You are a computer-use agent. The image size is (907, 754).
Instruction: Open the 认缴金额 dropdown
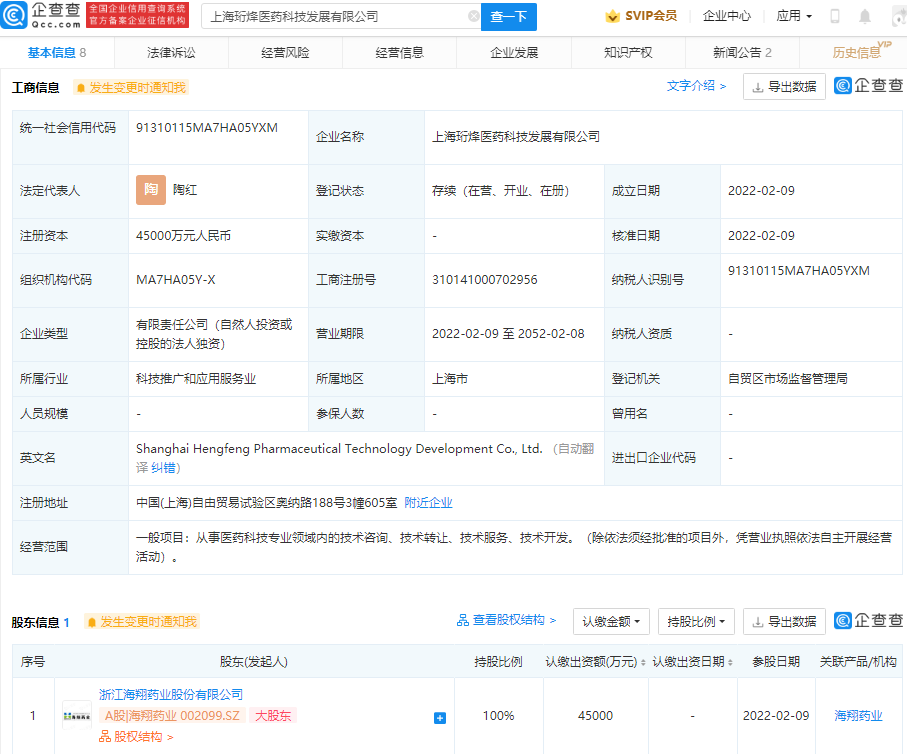click(610, 621)
